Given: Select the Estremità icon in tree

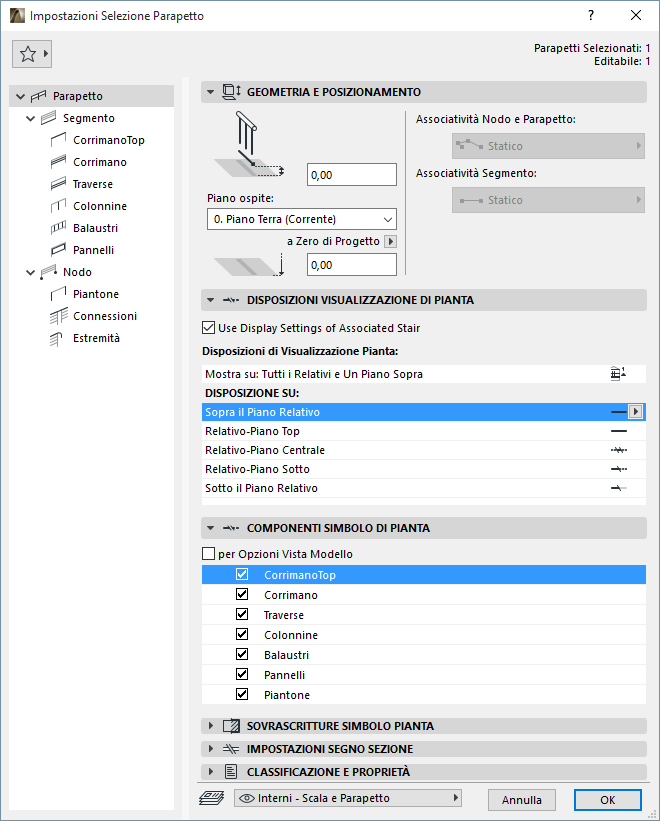Looking at the screenshot, I should tap(57, 339).
